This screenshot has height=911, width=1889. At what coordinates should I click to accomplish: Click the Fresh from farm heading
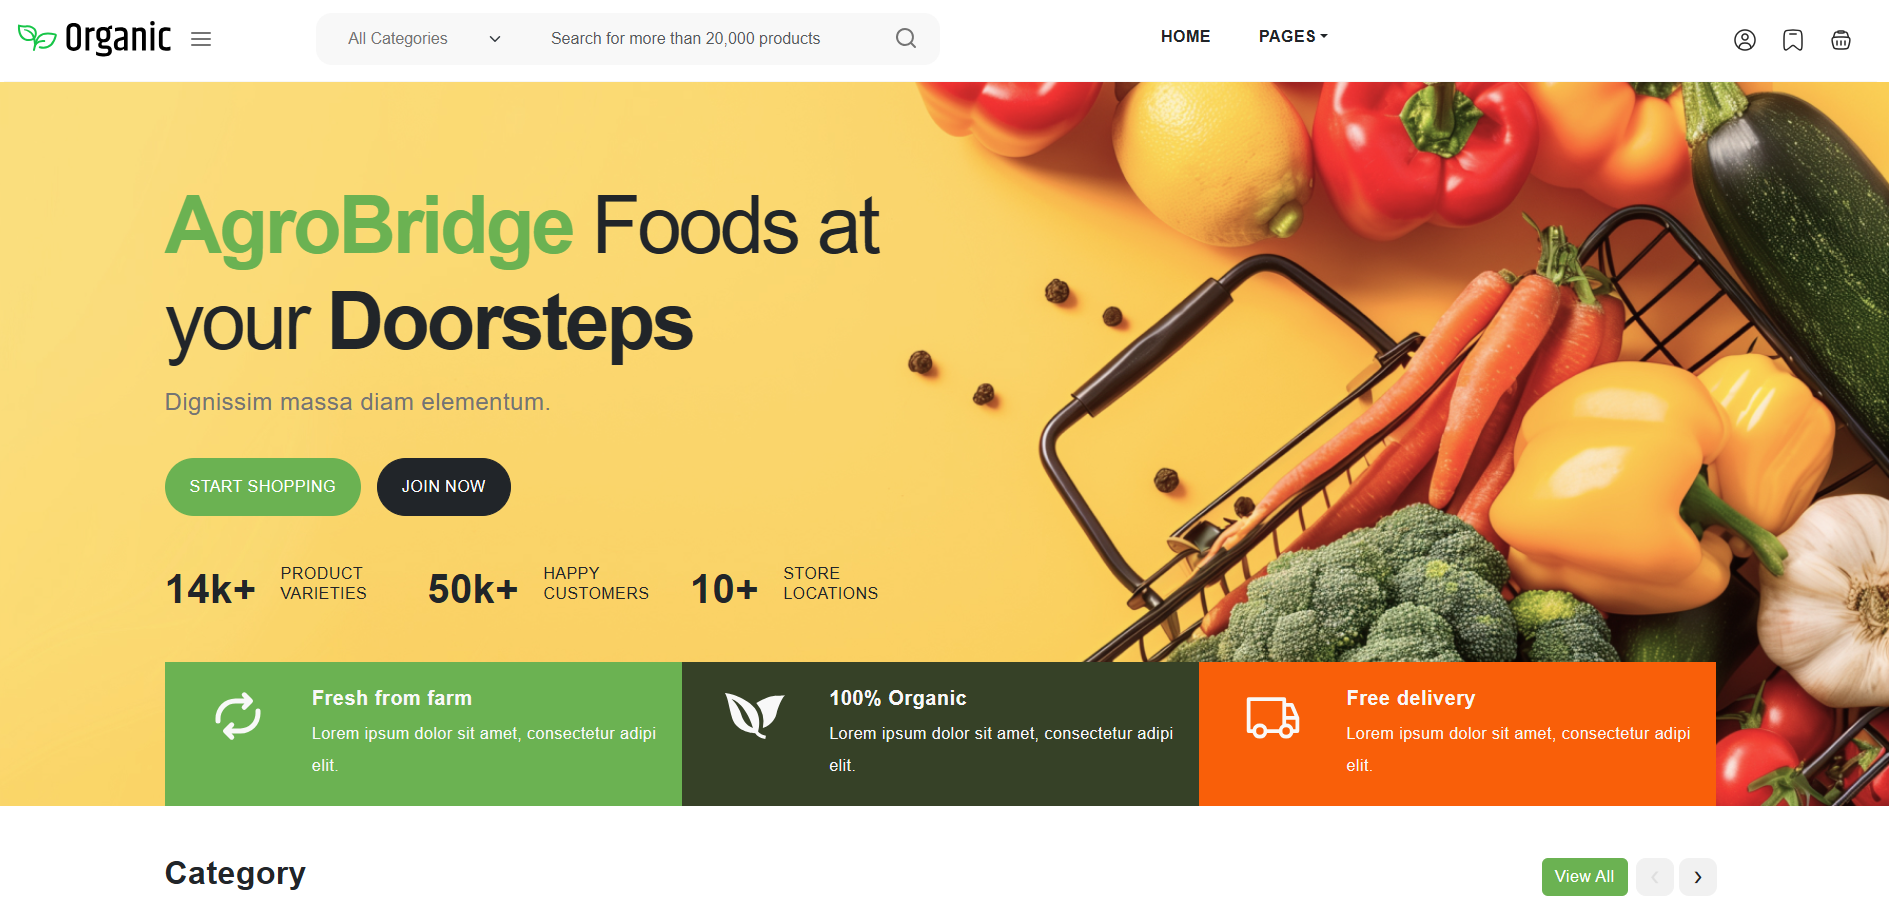(x=392, y=698)
